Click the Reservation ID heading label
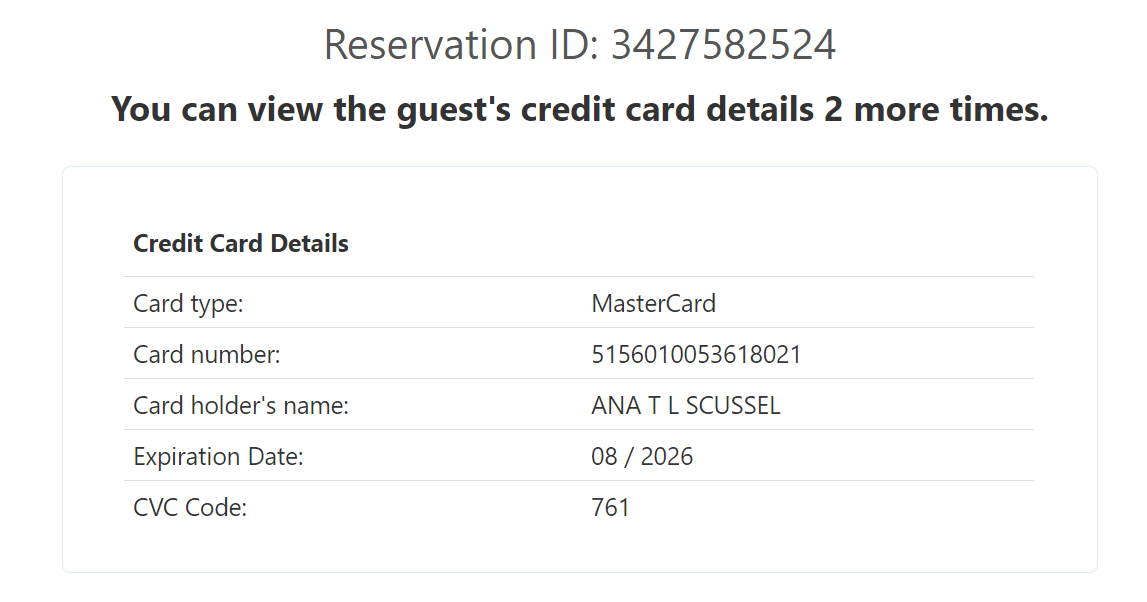1147x602 pixels. (x=461, y=45)
